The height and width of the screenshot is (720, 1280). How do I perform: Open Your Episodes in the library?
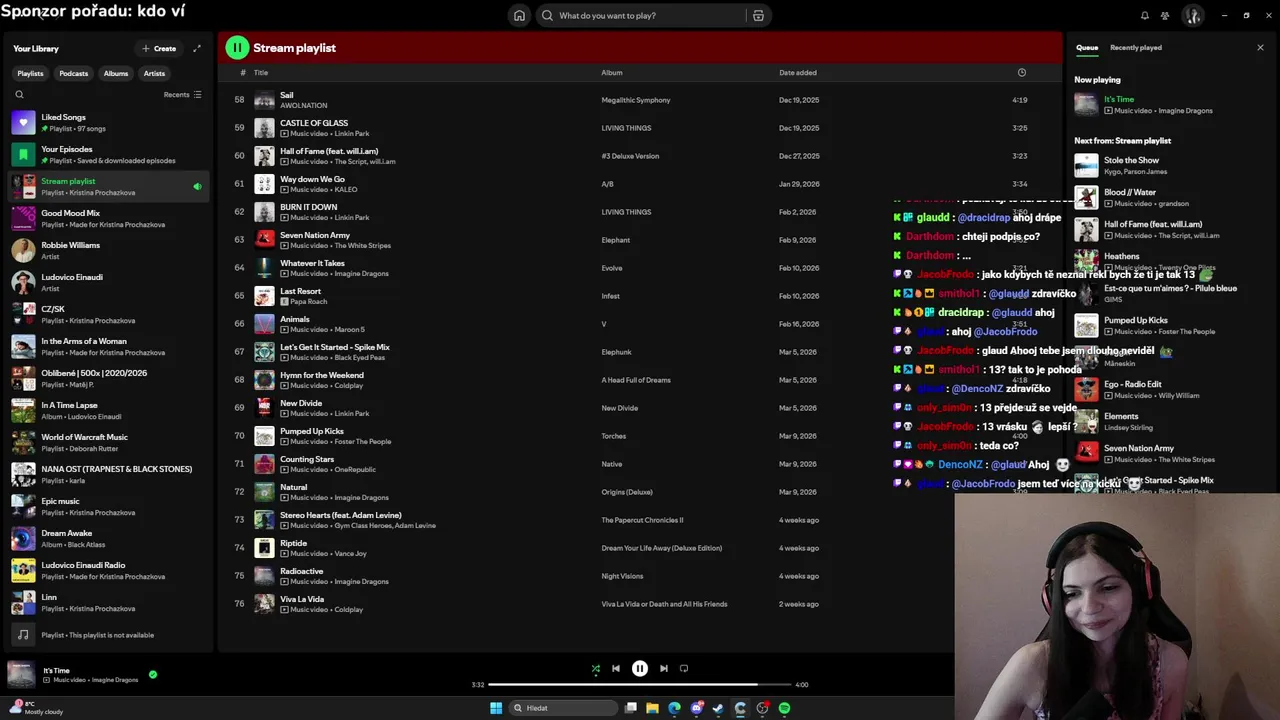[x=108, y=155]
